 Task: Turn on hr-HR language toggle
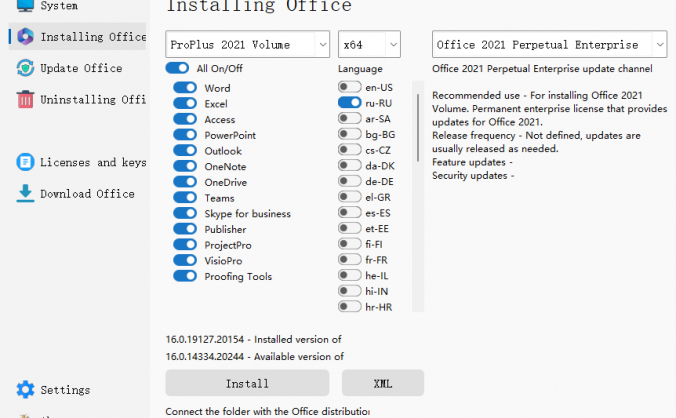350,306
